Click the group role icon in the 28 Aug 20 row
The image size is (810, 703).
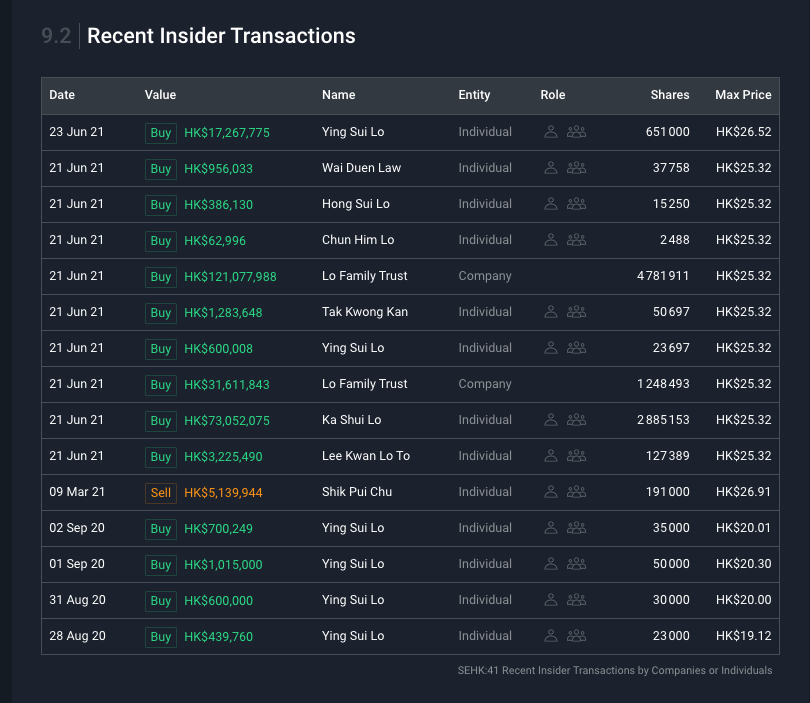coord(576,636)
